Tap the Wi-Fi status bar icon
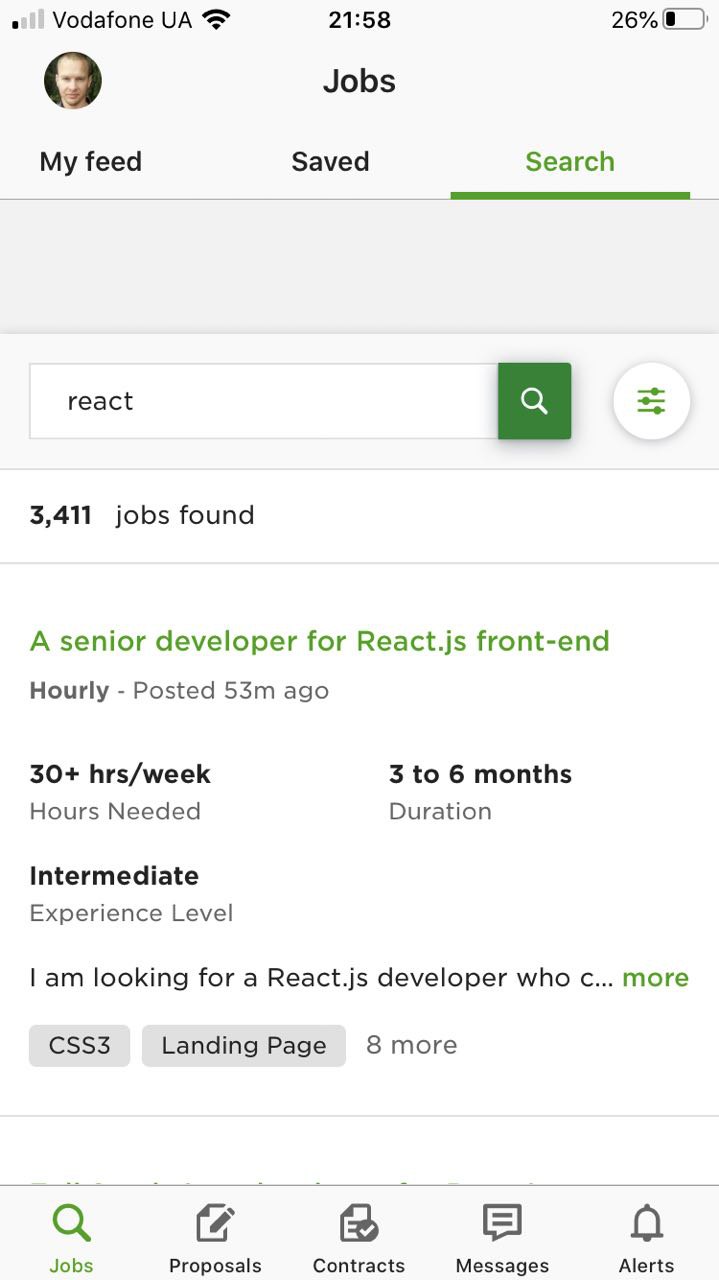Image resolution: width=719 pixels, height=1280 pixels. [x=215, y=19]
